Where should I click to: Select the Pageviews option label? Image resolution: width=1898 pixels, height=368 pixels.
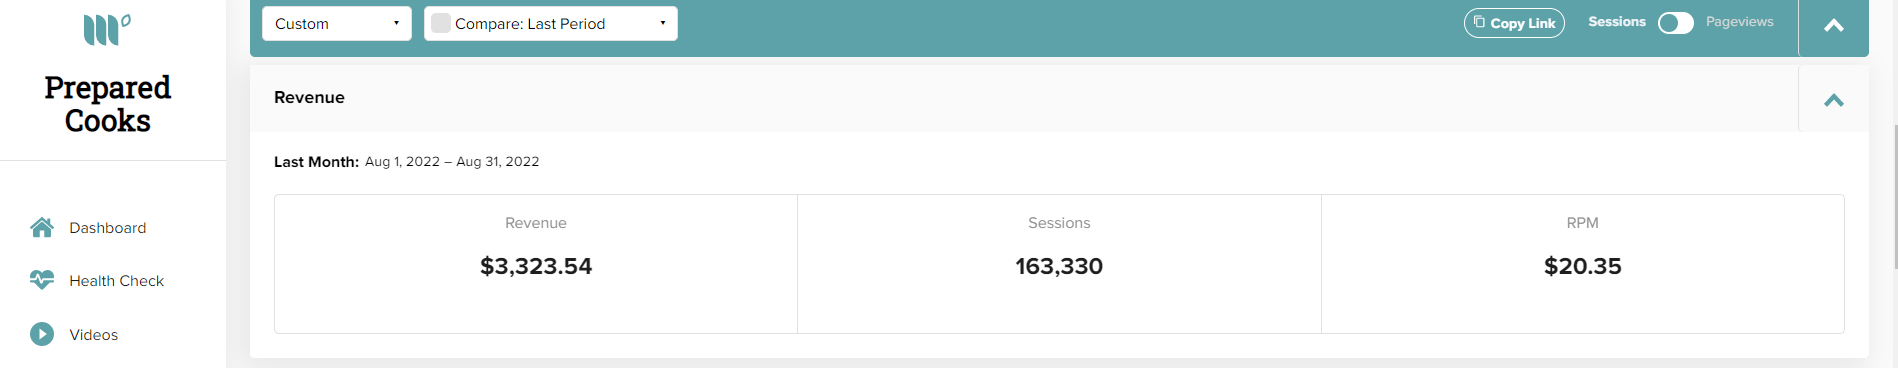1740,22
